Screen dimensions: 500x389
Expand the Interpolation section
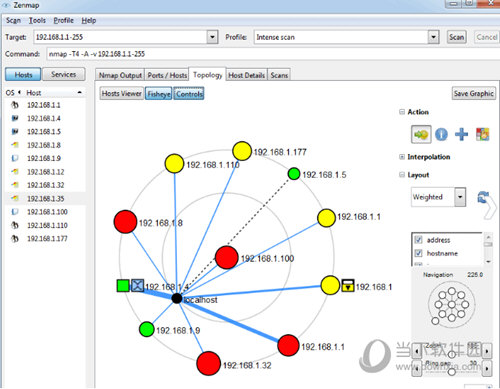click(402, 157)
